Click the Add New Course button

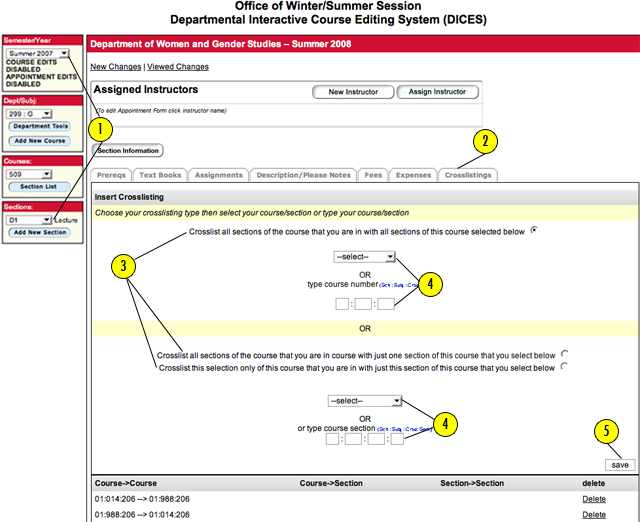[40, 141]
